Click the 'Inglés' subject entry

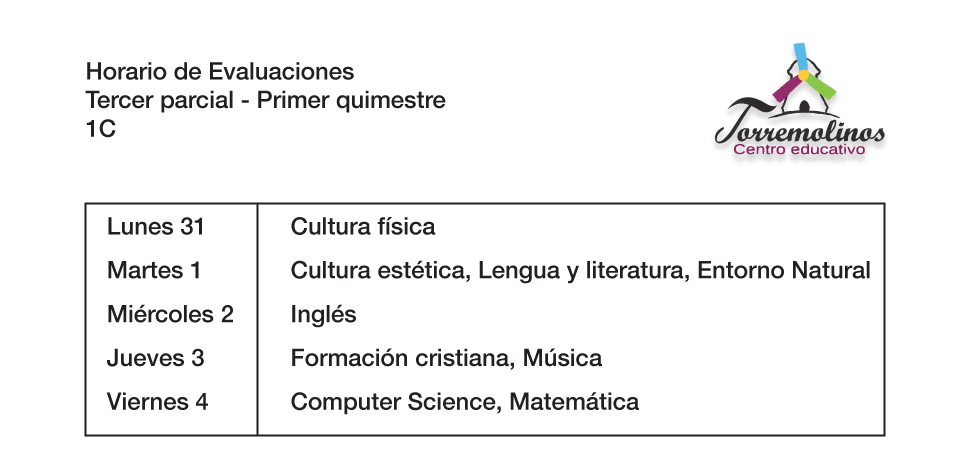323,315
